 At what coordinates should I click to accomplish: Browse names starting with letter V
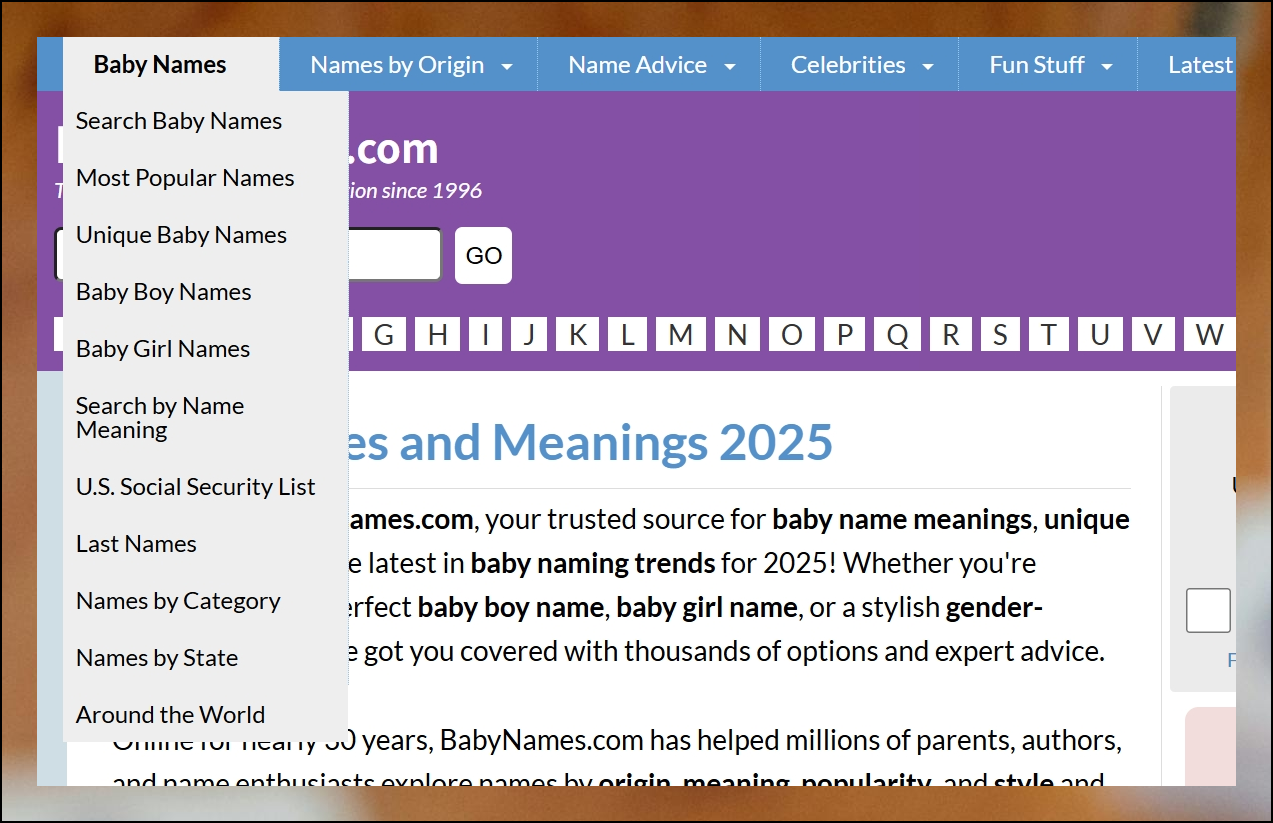tap(1154, 334)
